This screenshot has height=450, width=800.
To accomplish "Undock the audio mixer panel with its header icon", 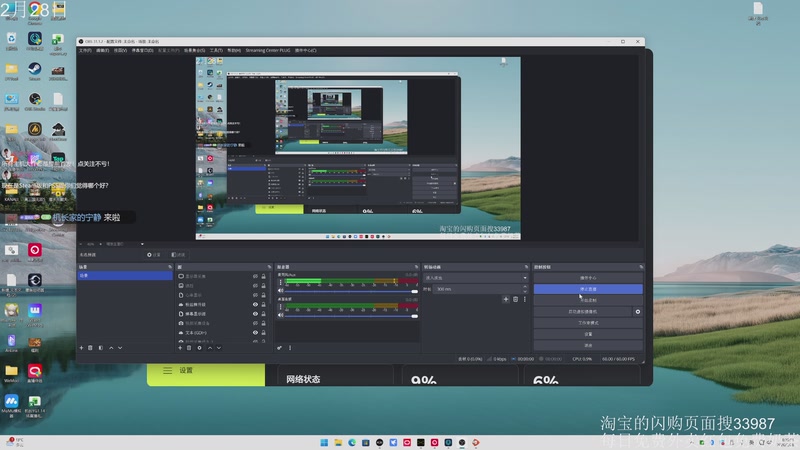I will (416, 267).
